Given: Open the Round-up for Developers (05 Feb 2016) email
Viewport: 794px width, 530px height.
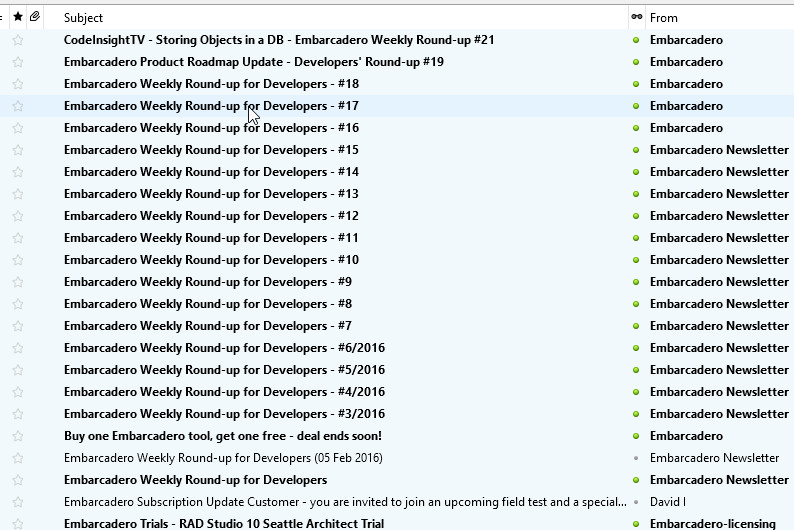Looking at the screenshot, I should click(x=223, y=458).
